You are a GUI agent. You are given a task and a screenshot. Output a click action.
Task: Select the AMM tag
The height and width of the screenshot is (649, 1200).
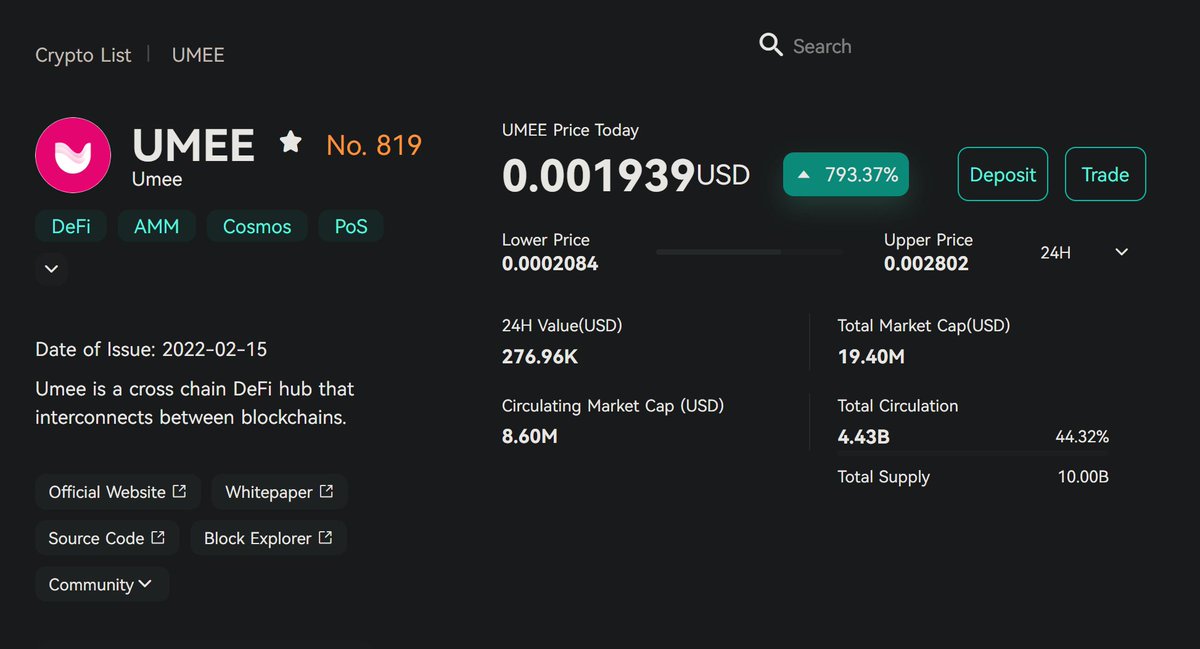tap(157, 226)
